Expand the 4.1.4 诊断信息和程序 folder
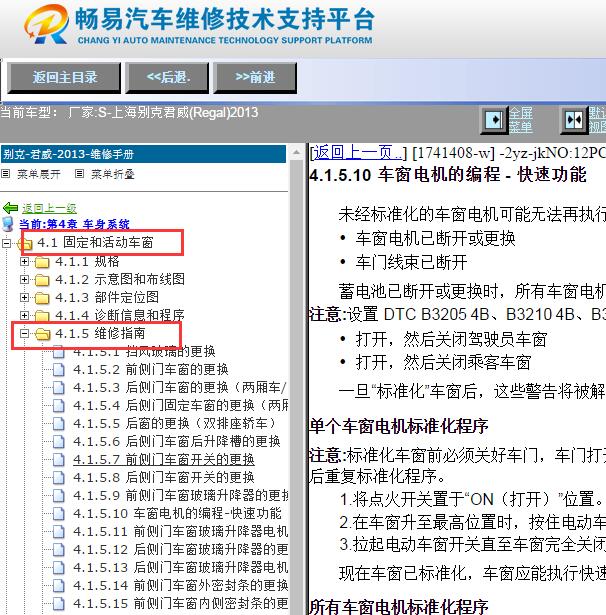The image size is (606, 615). [x=24, y=315]
